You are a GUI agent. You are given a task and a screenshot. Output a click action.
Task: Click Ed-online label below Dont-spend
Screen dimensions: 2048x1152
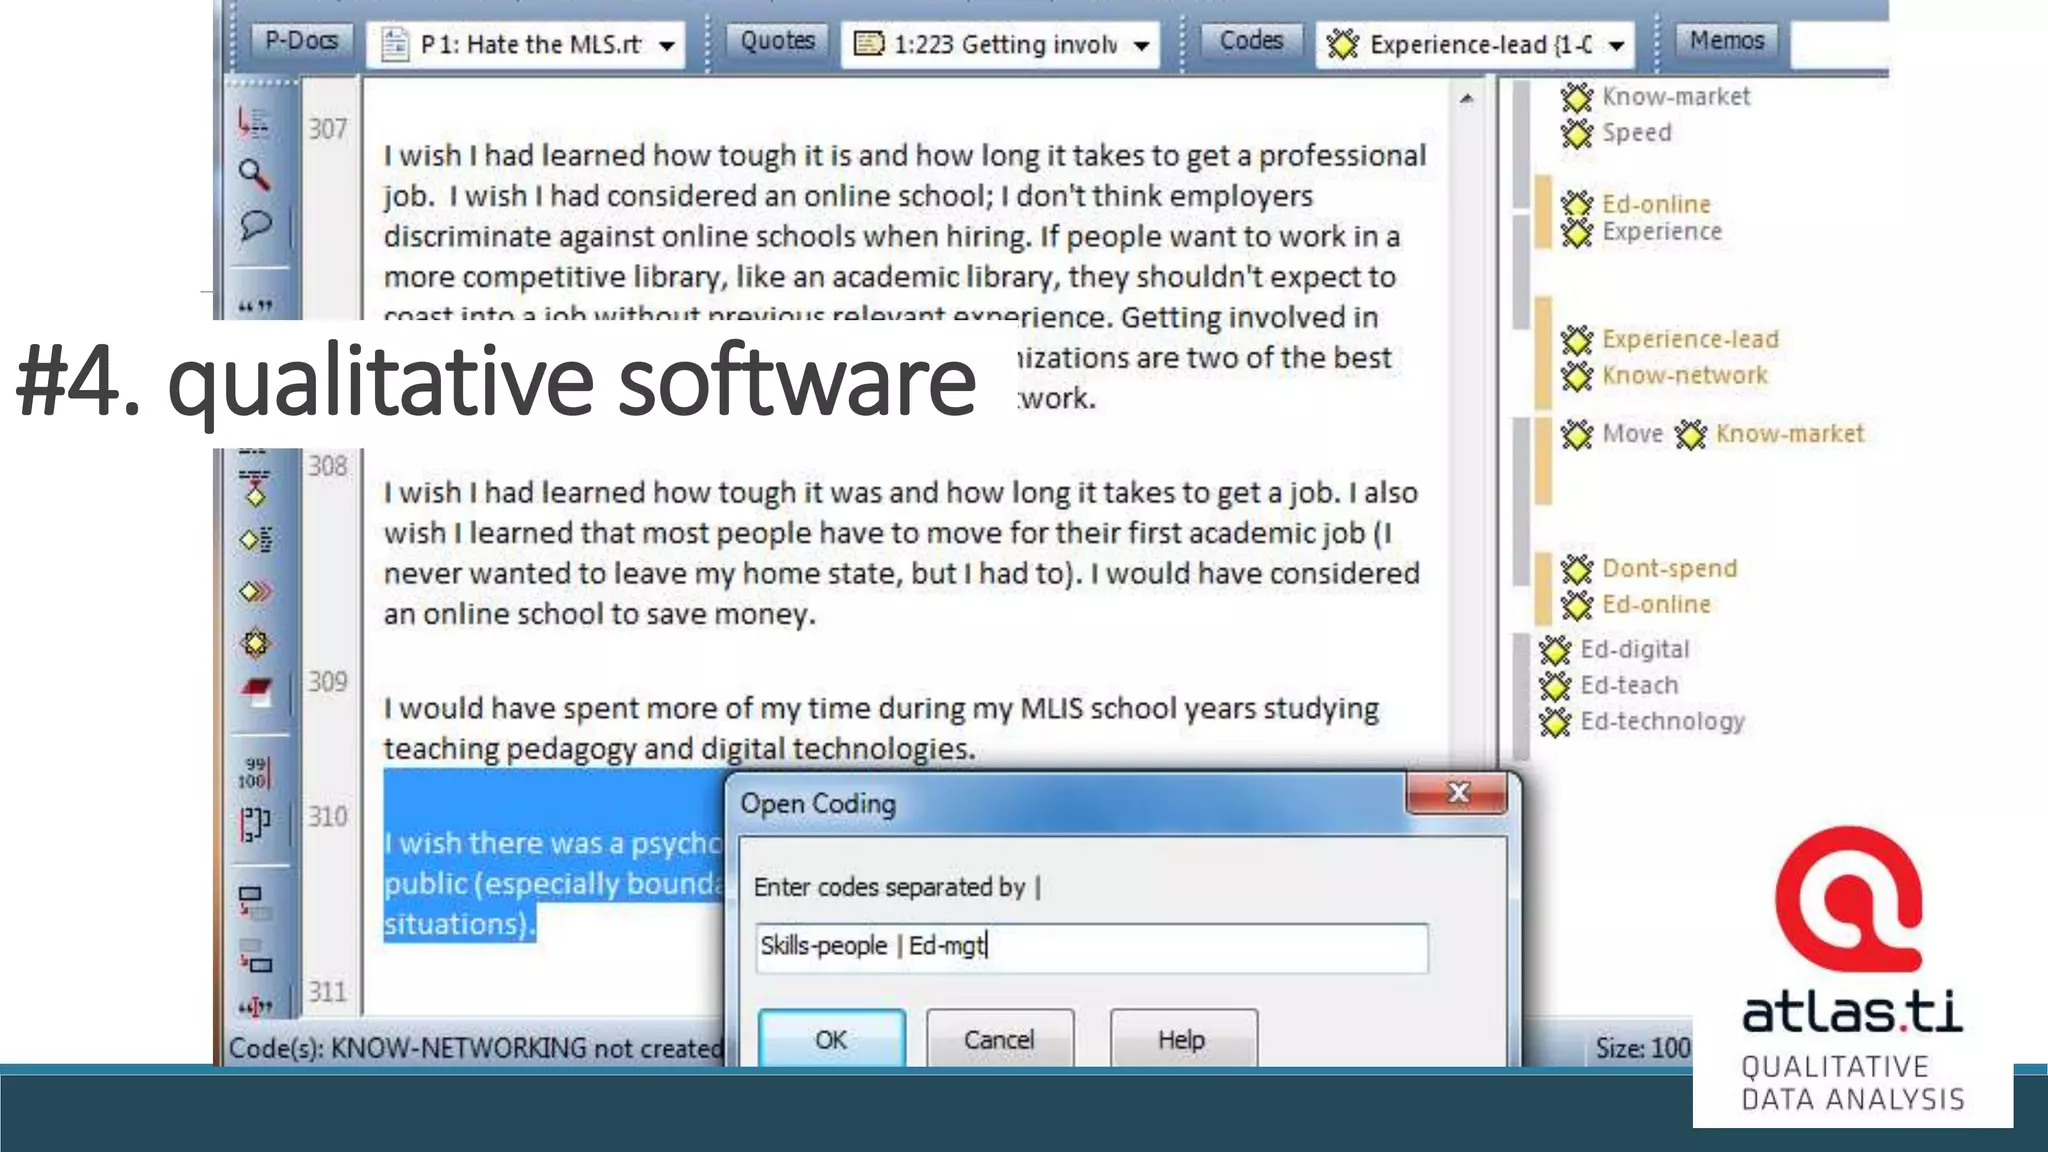click(x=1656, y=605)
